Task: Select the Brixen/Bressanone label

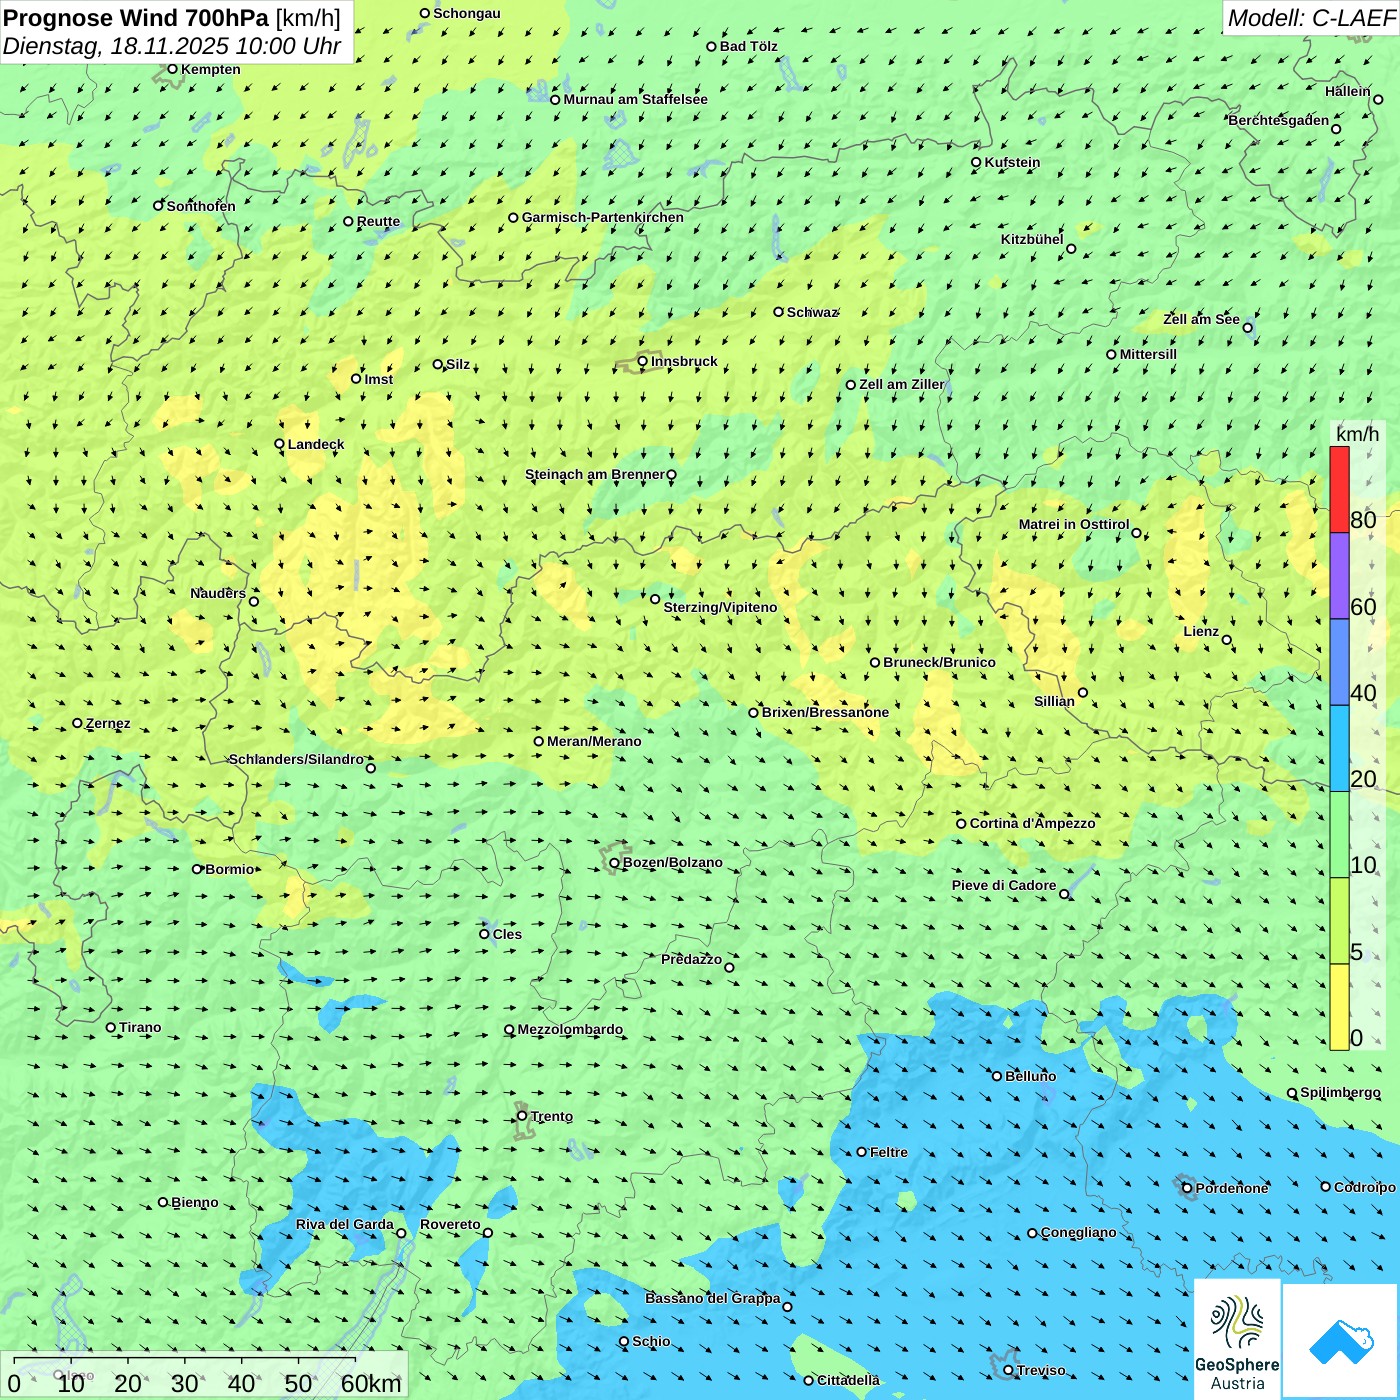Action: coord(825,712)
